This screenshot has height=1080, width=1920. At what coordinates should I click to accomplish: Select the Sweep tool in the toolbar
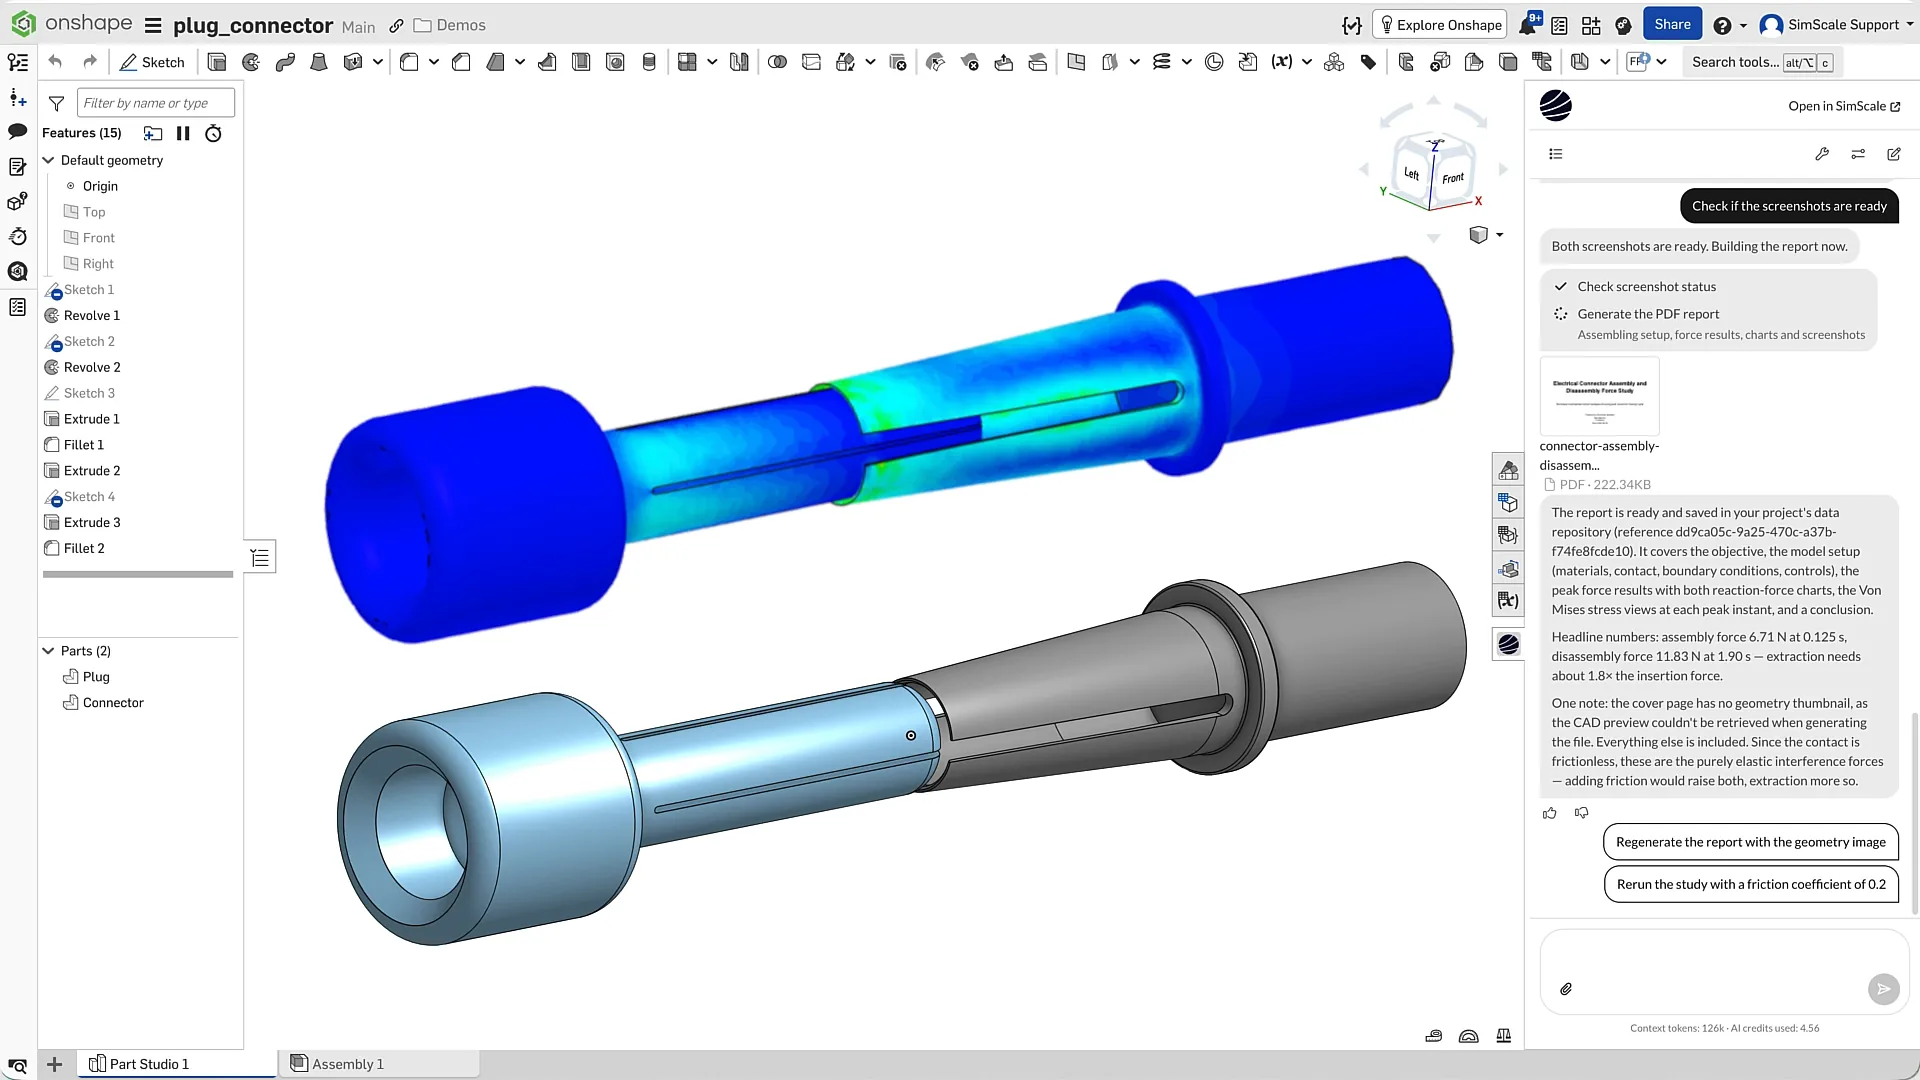(285, 62)
